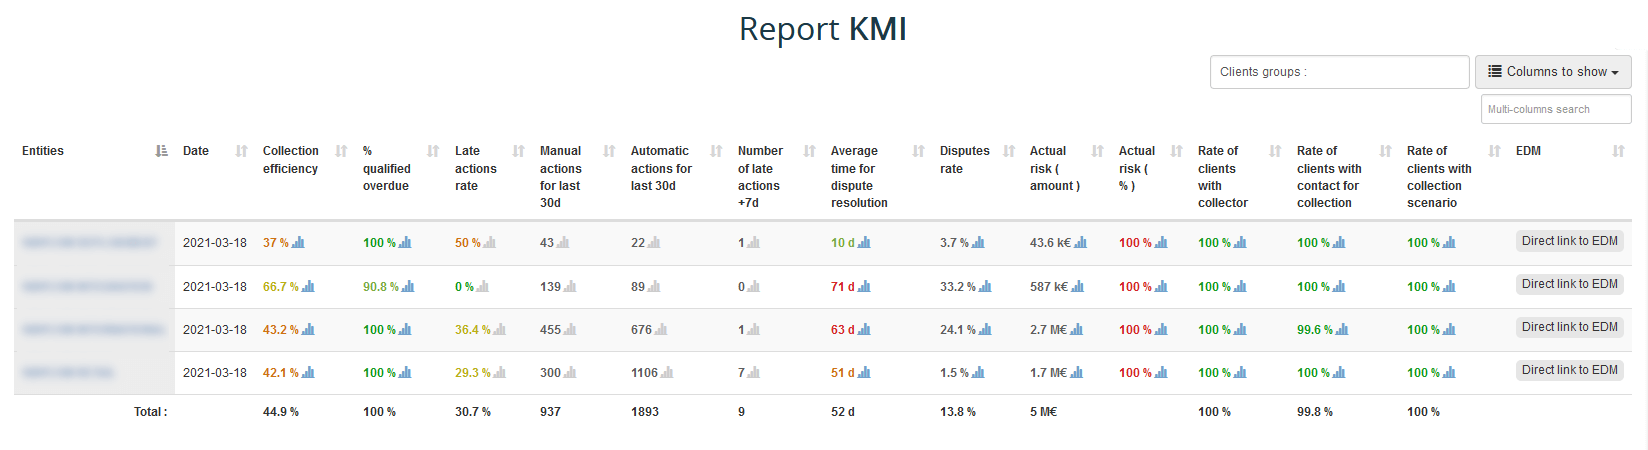
Task: Click last row's Direct link to EDM
Action: (1569, 370)
